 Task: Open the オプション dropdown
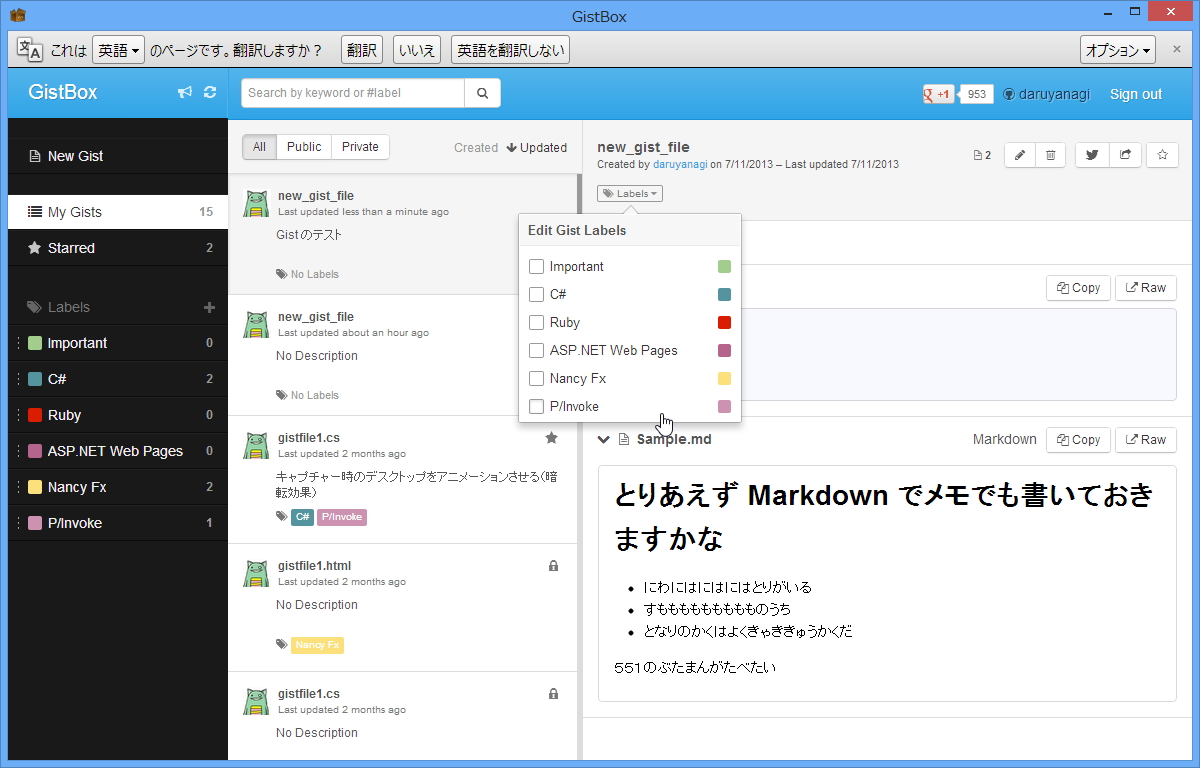(1118, 50)
